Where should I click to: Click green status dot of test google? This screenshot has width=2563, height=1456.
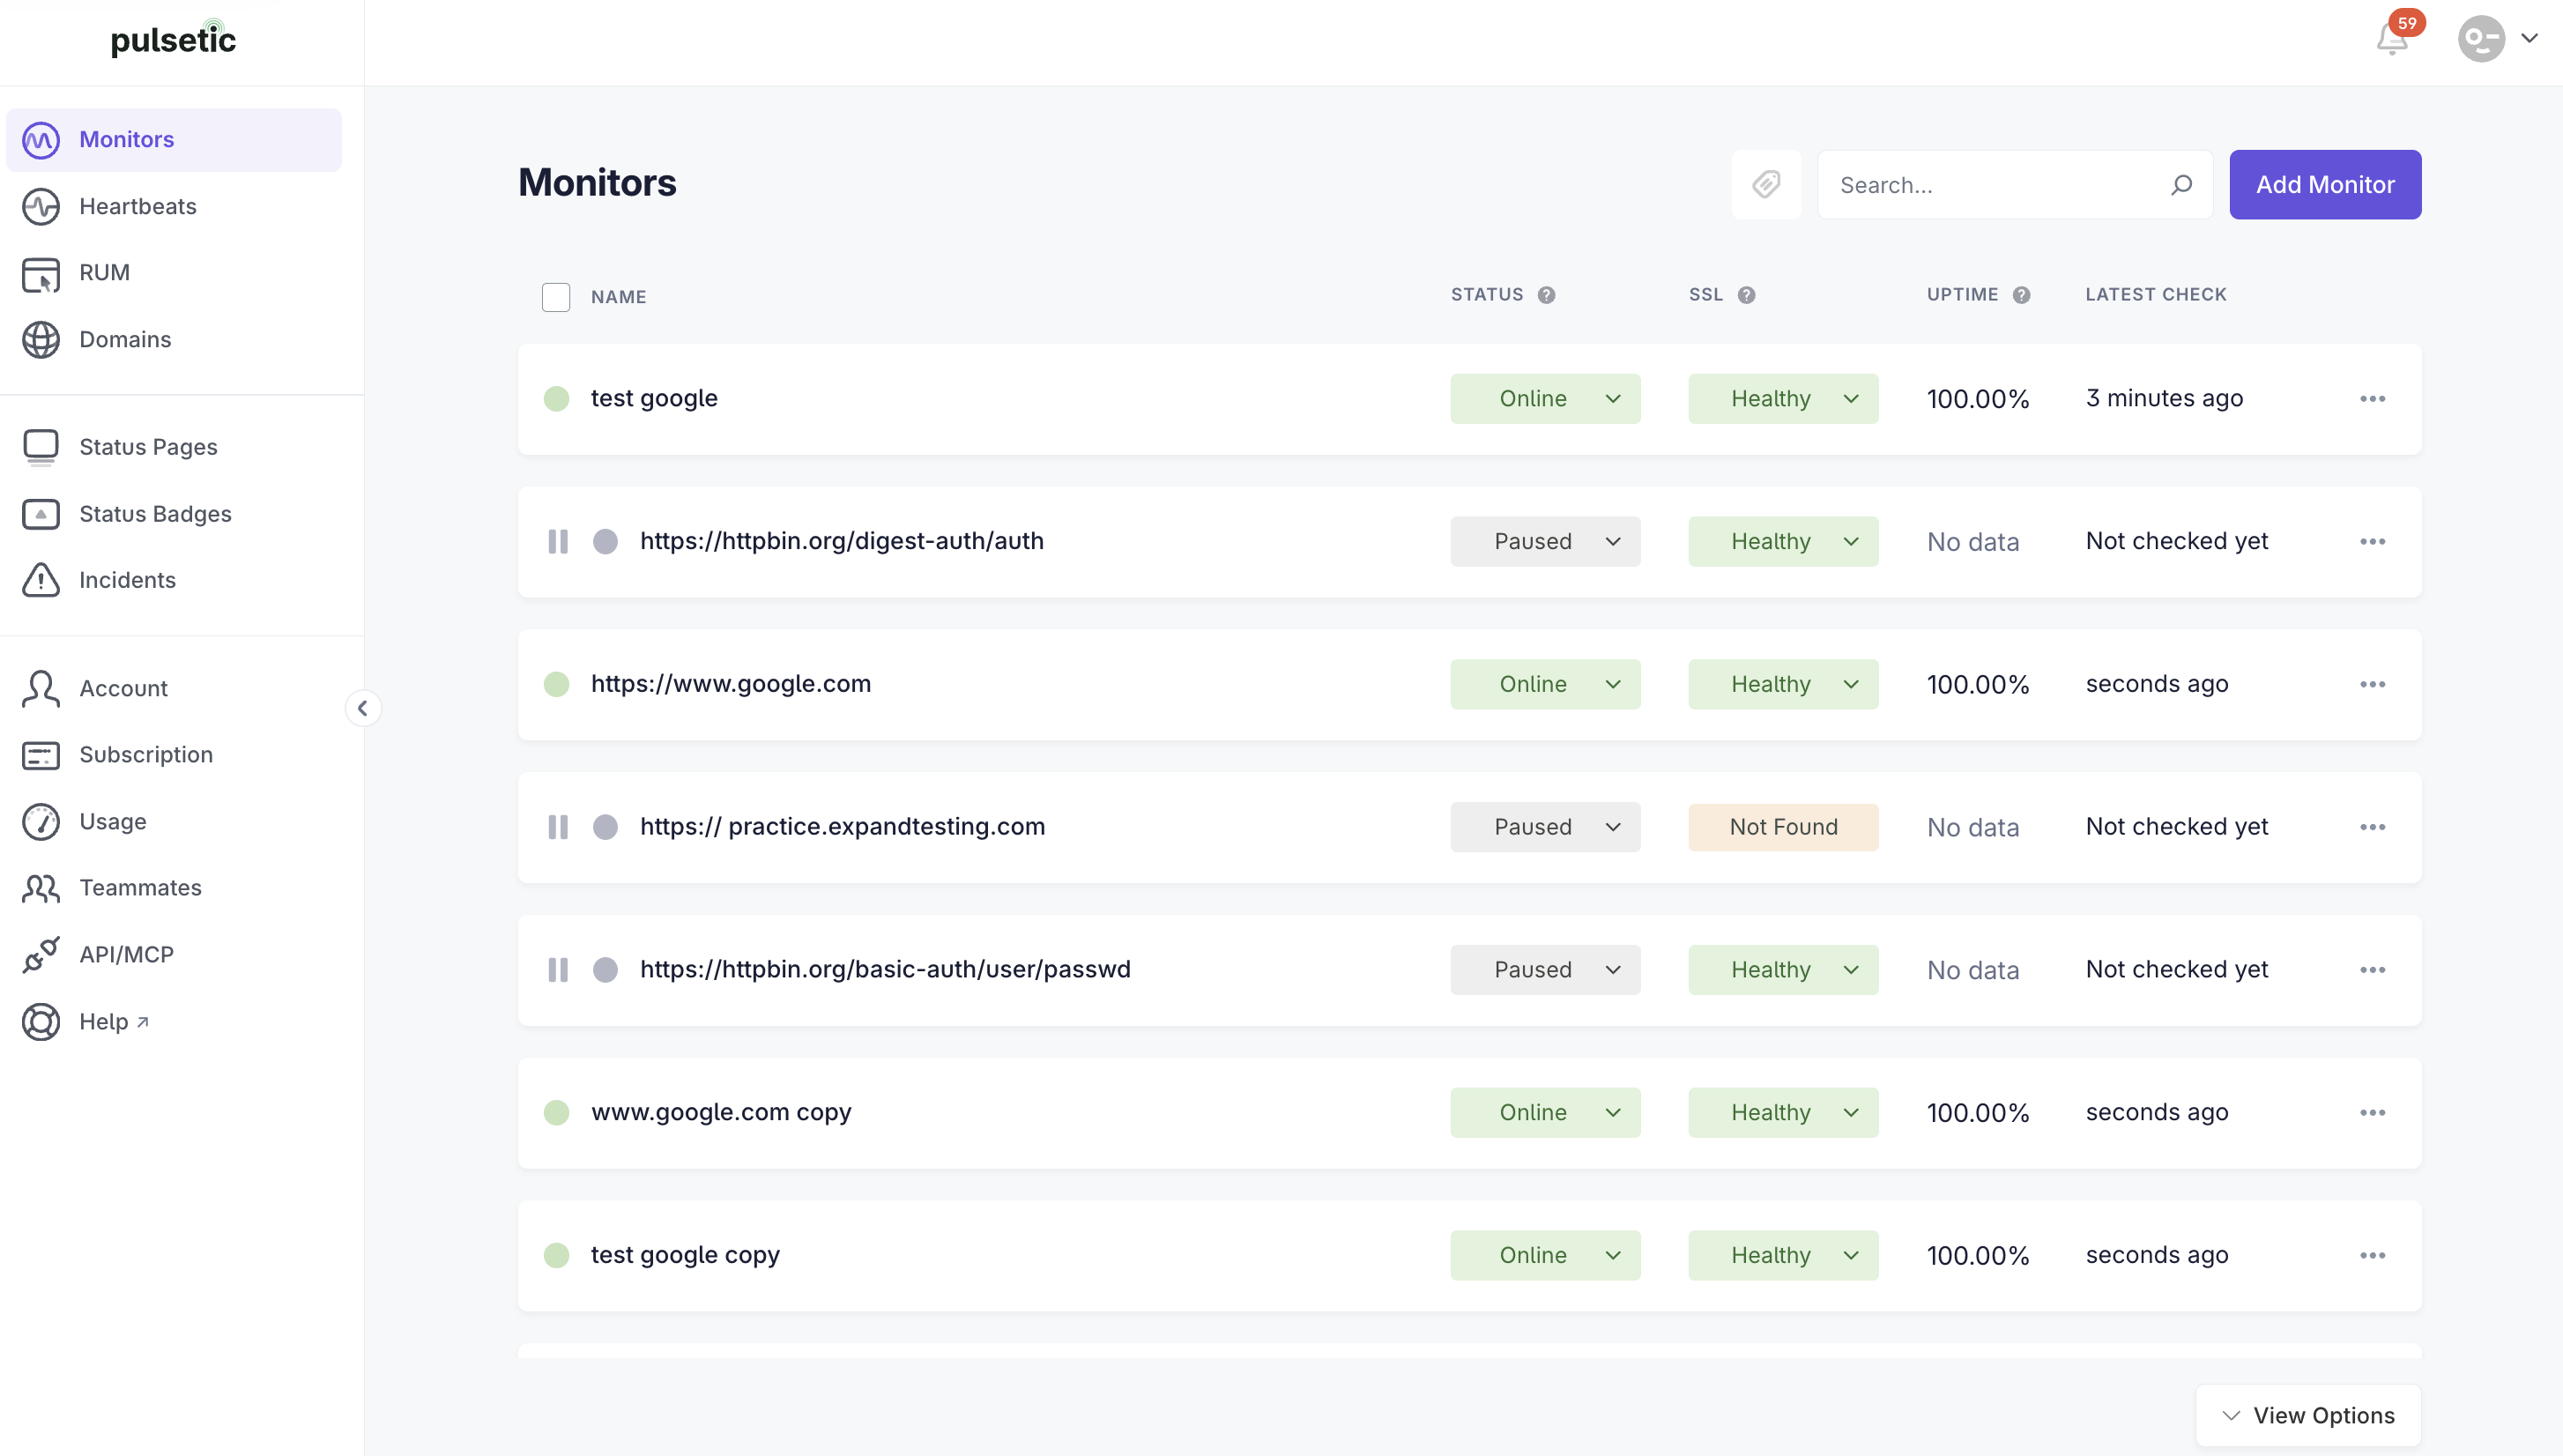[556, 399]
